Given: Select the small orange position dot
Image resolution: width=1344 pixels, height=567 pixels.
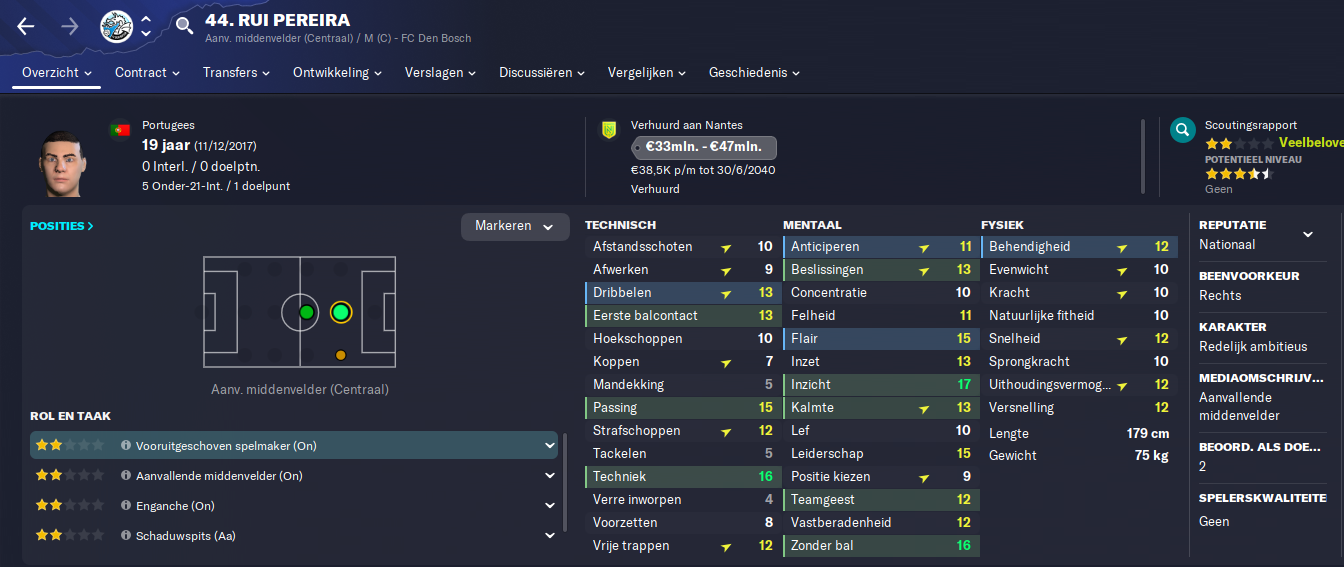Looking at the screenshot, I should 341,355.
